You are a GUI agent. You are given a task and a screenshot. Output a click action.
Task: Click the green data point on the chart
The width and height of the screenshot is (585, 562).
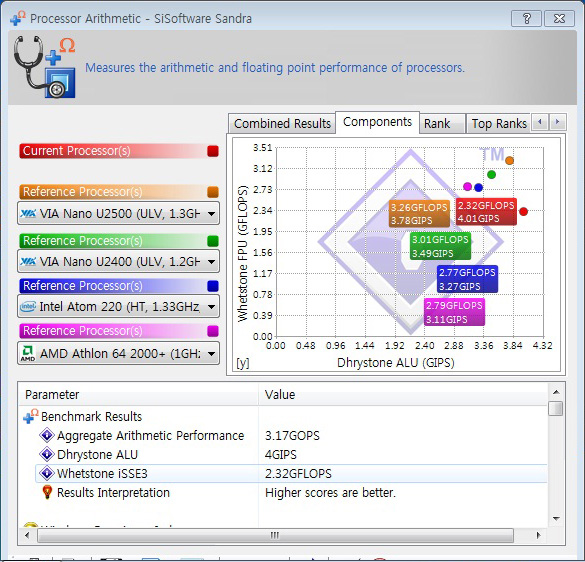click(491, 174)
